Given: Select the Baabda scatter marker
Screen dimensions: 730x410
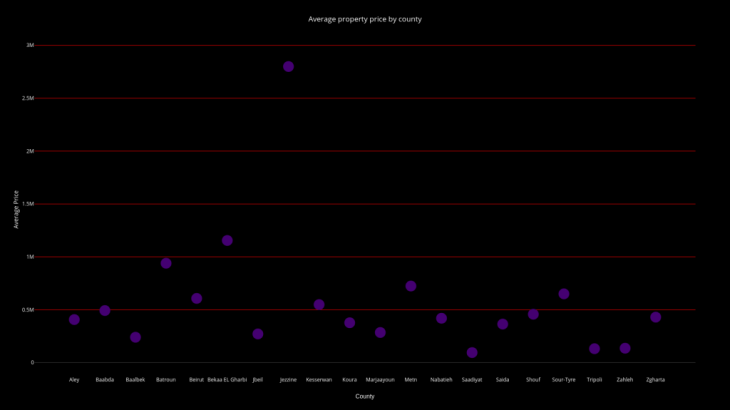Looking at the screenshot, I should pyautogui.click(x=105, y=310).
